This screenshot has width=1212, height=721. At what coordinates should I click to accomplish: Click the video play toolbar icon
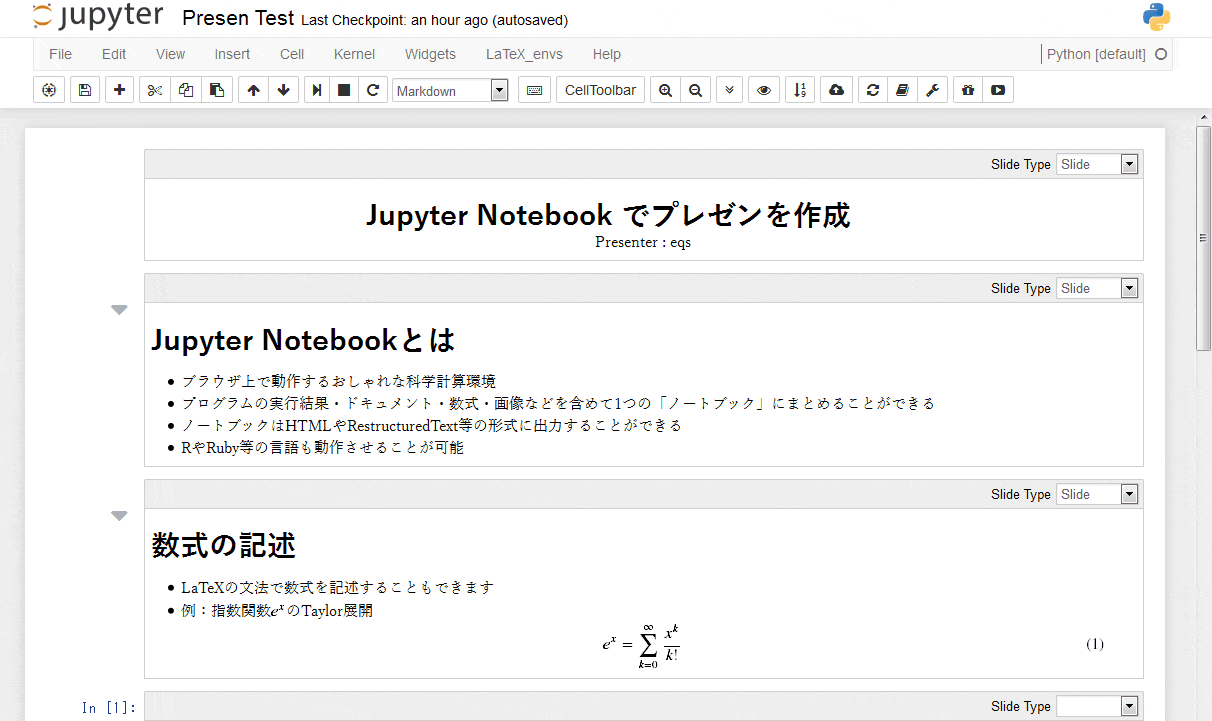pos(998,90)
